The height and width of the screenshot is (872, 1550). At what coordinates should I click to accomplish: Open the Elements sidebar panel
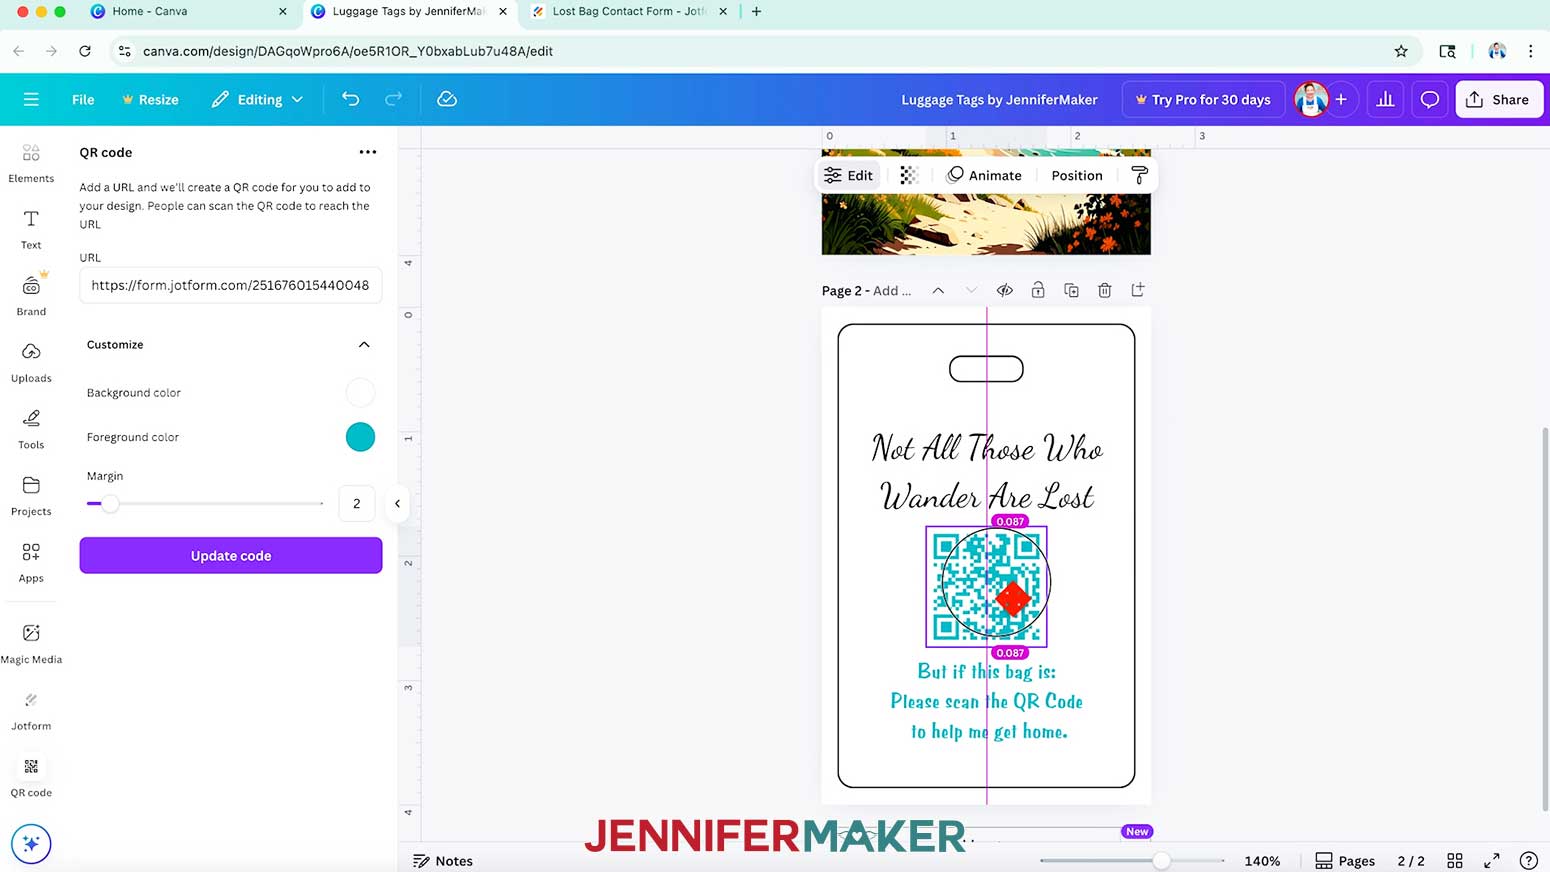31,163
